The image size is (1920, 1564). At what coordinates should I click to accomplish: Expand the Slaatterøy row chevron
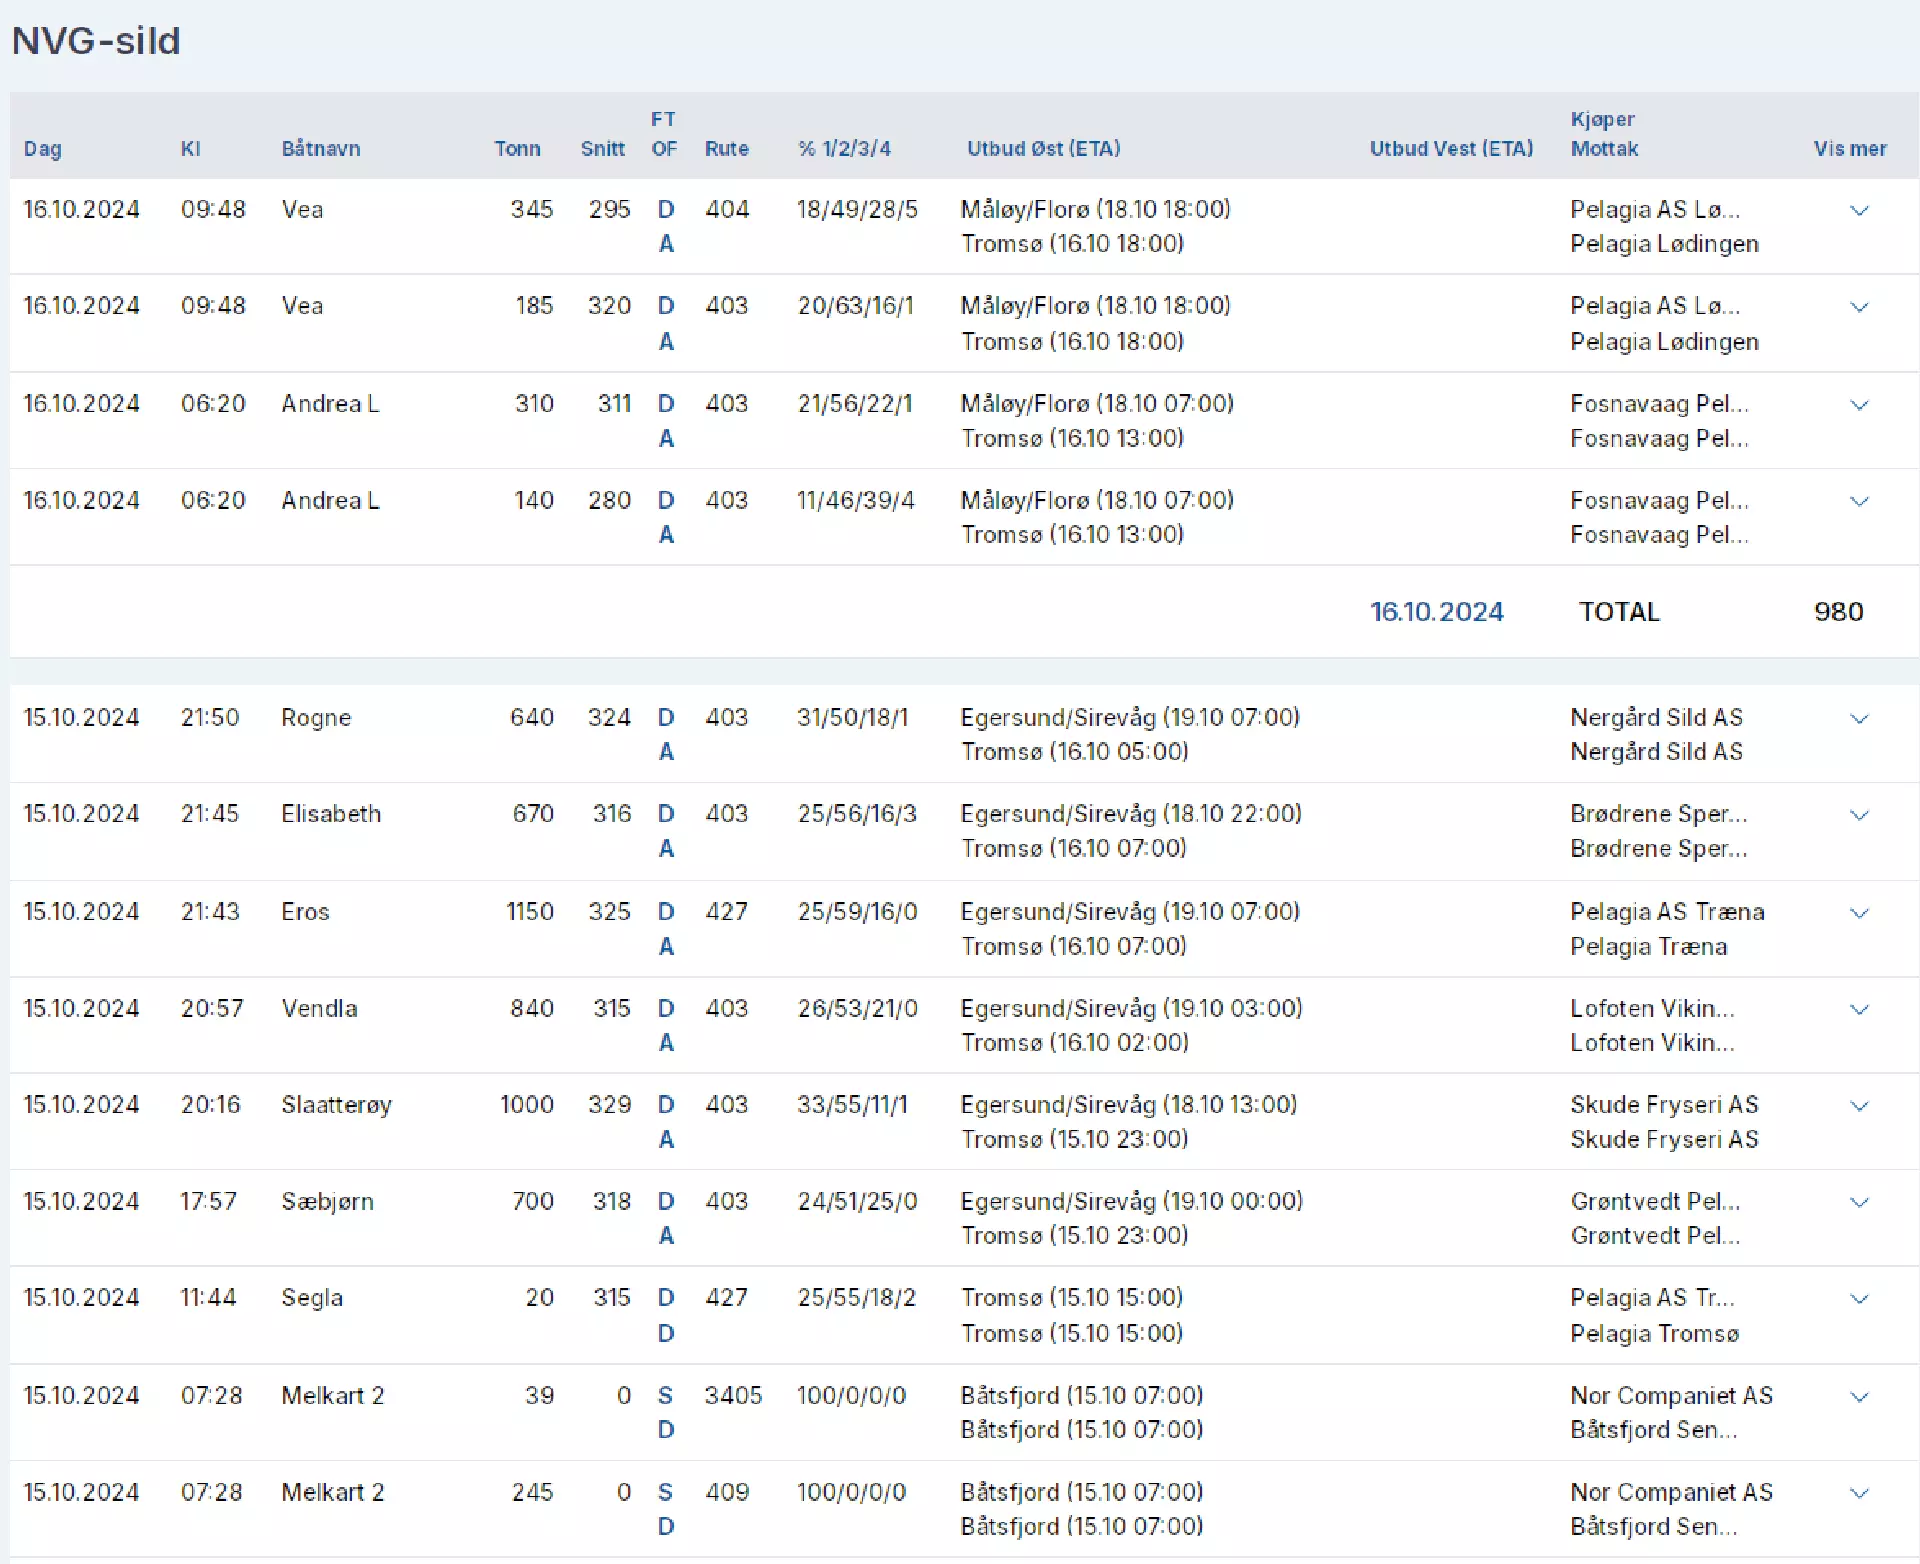click(1859, 1105)
